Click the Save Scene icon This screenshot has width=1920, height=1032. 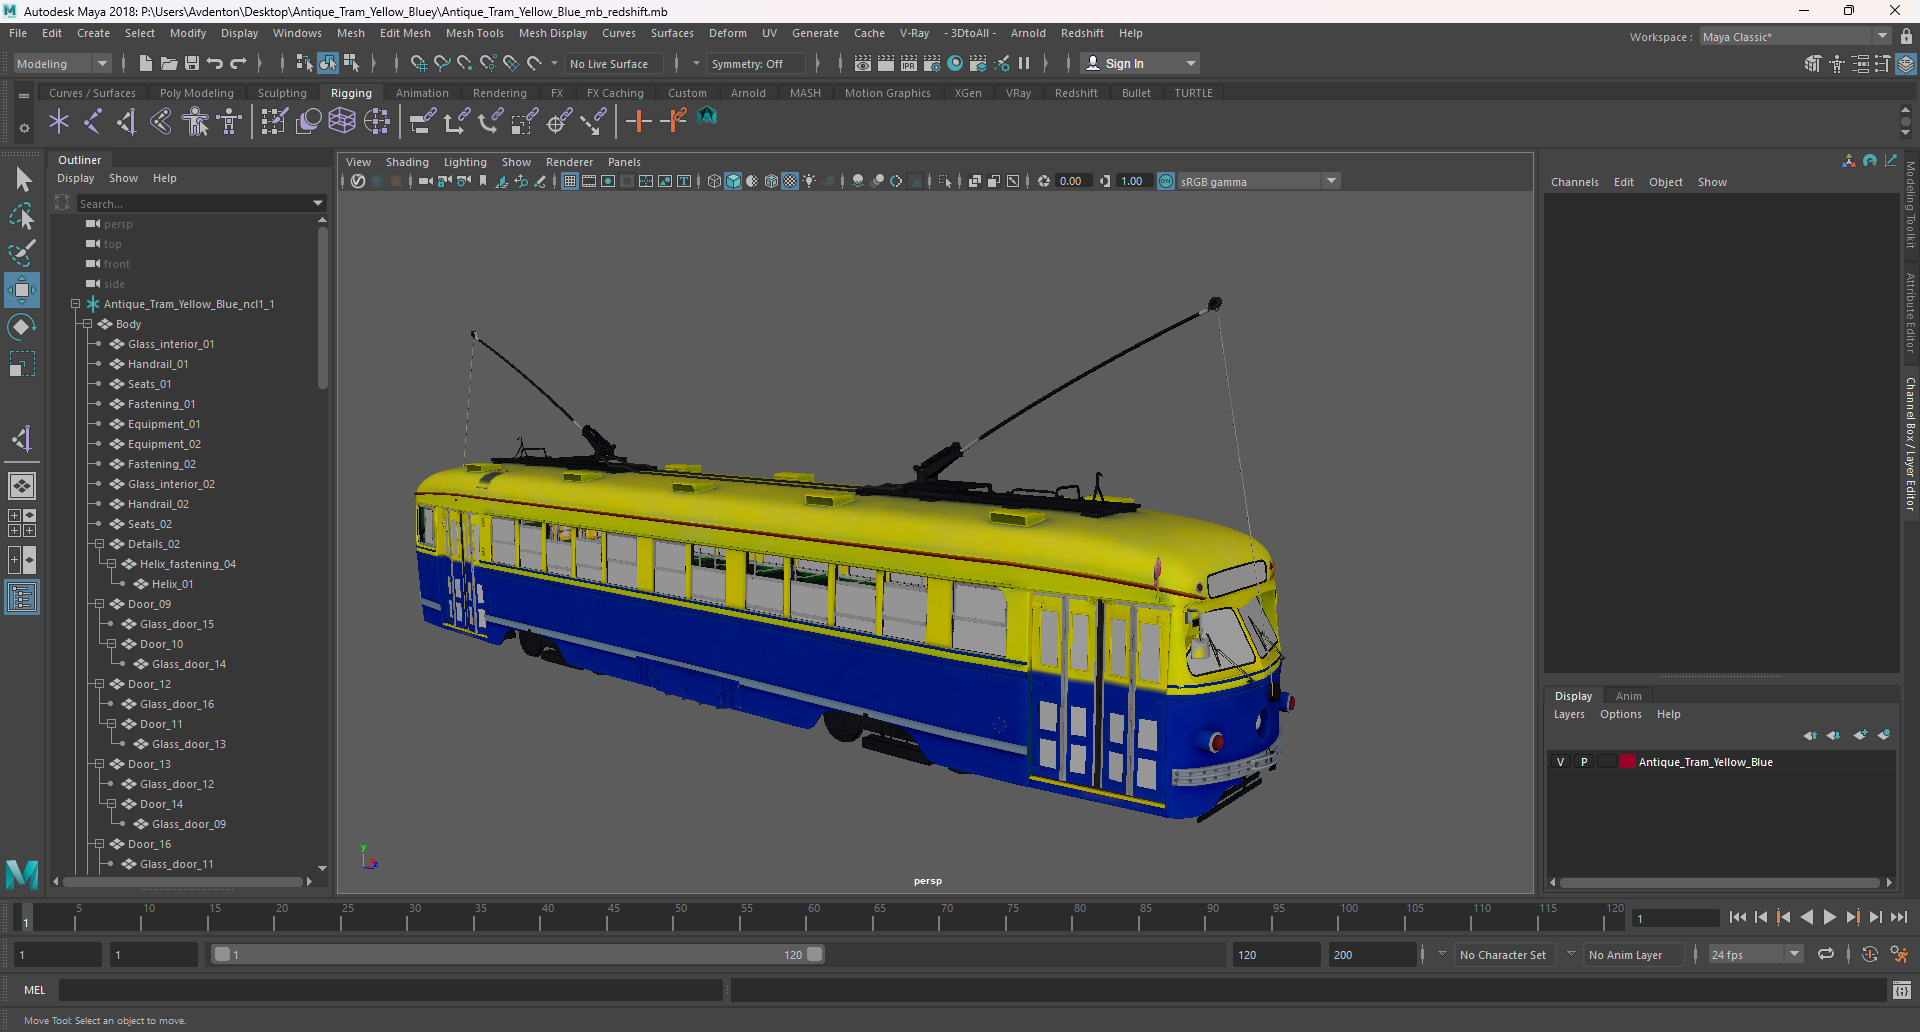tap(192, 63)
